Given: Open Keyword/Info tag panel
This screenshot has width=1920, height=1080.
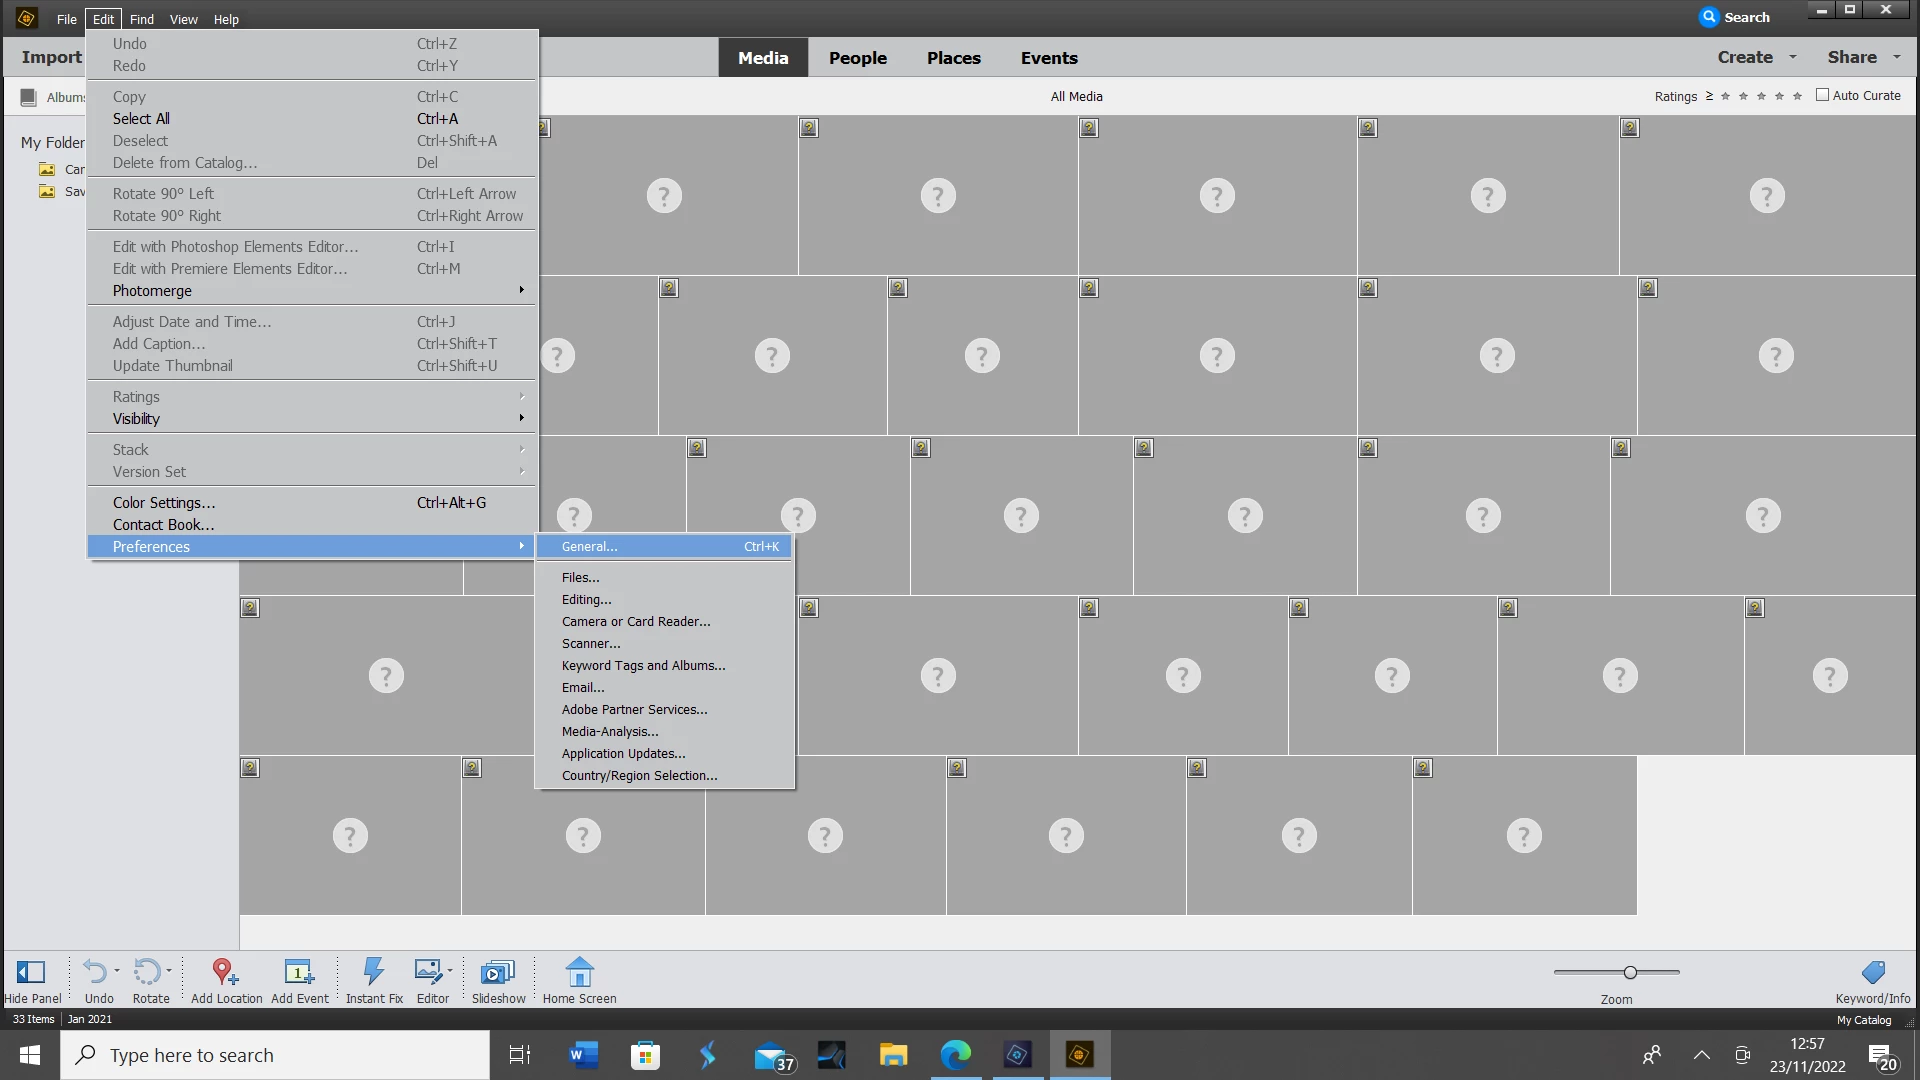Looking at the screenshot, I should pos(1873,972).
